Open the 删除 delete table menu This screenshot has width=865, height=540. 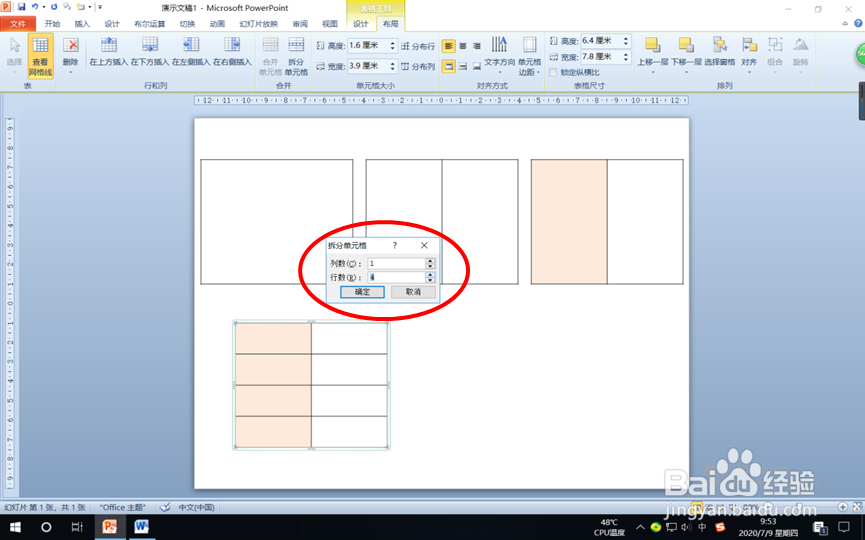[x=71, y=56]
